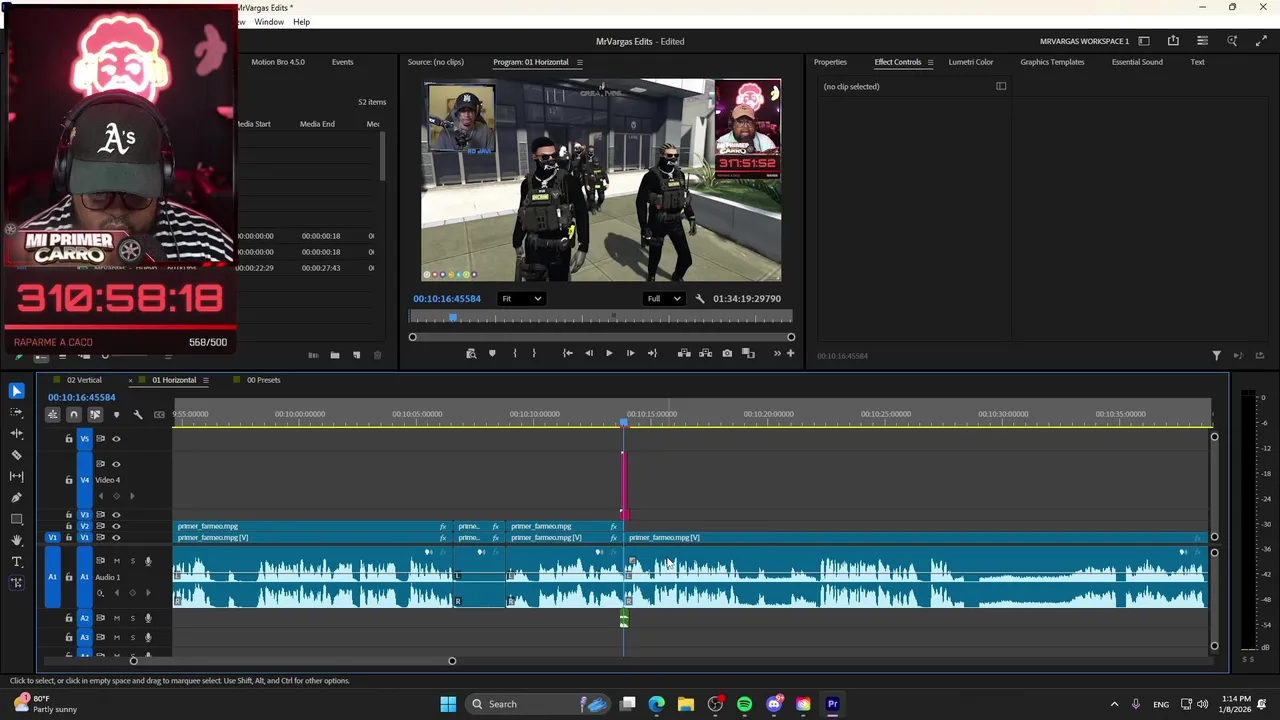Screen dimensions: 1280x720
Task: Adjust the timeline horizontal zoom scrollbar handle
Action: 452,661
